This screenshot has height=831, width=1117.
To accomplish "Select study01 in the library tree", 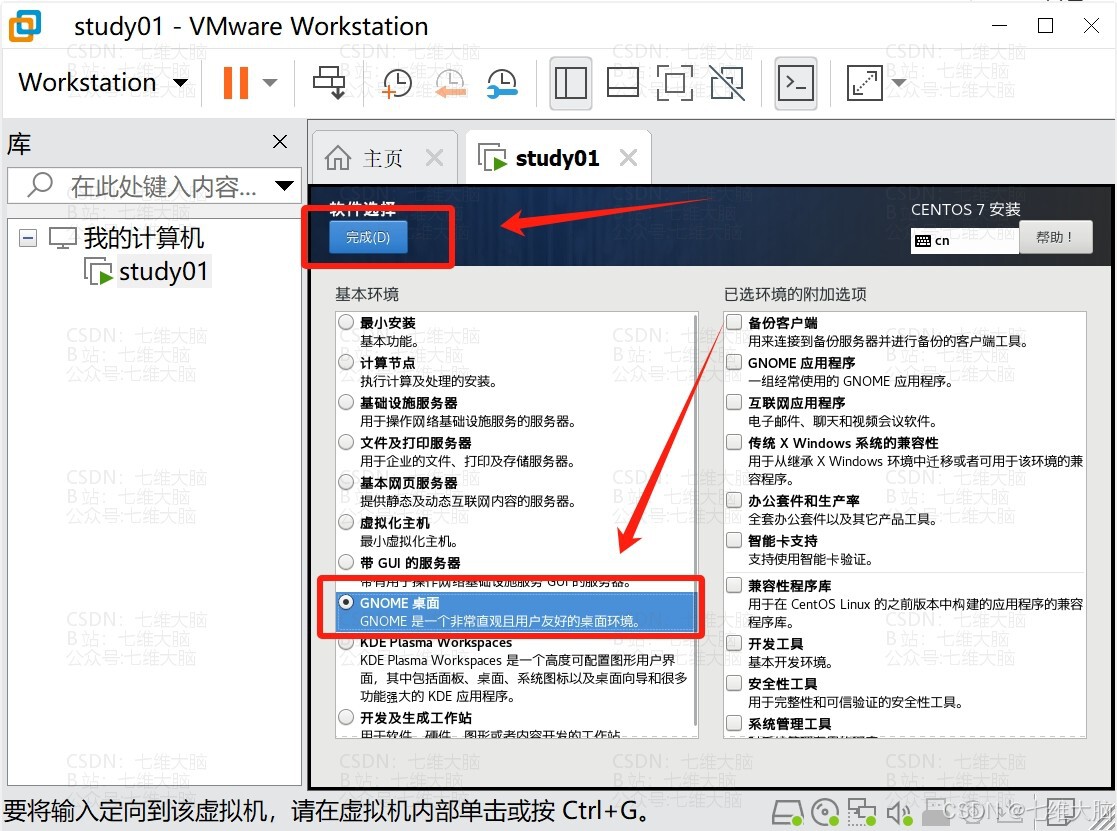I will pyautogui.click(x=163, y=272).
